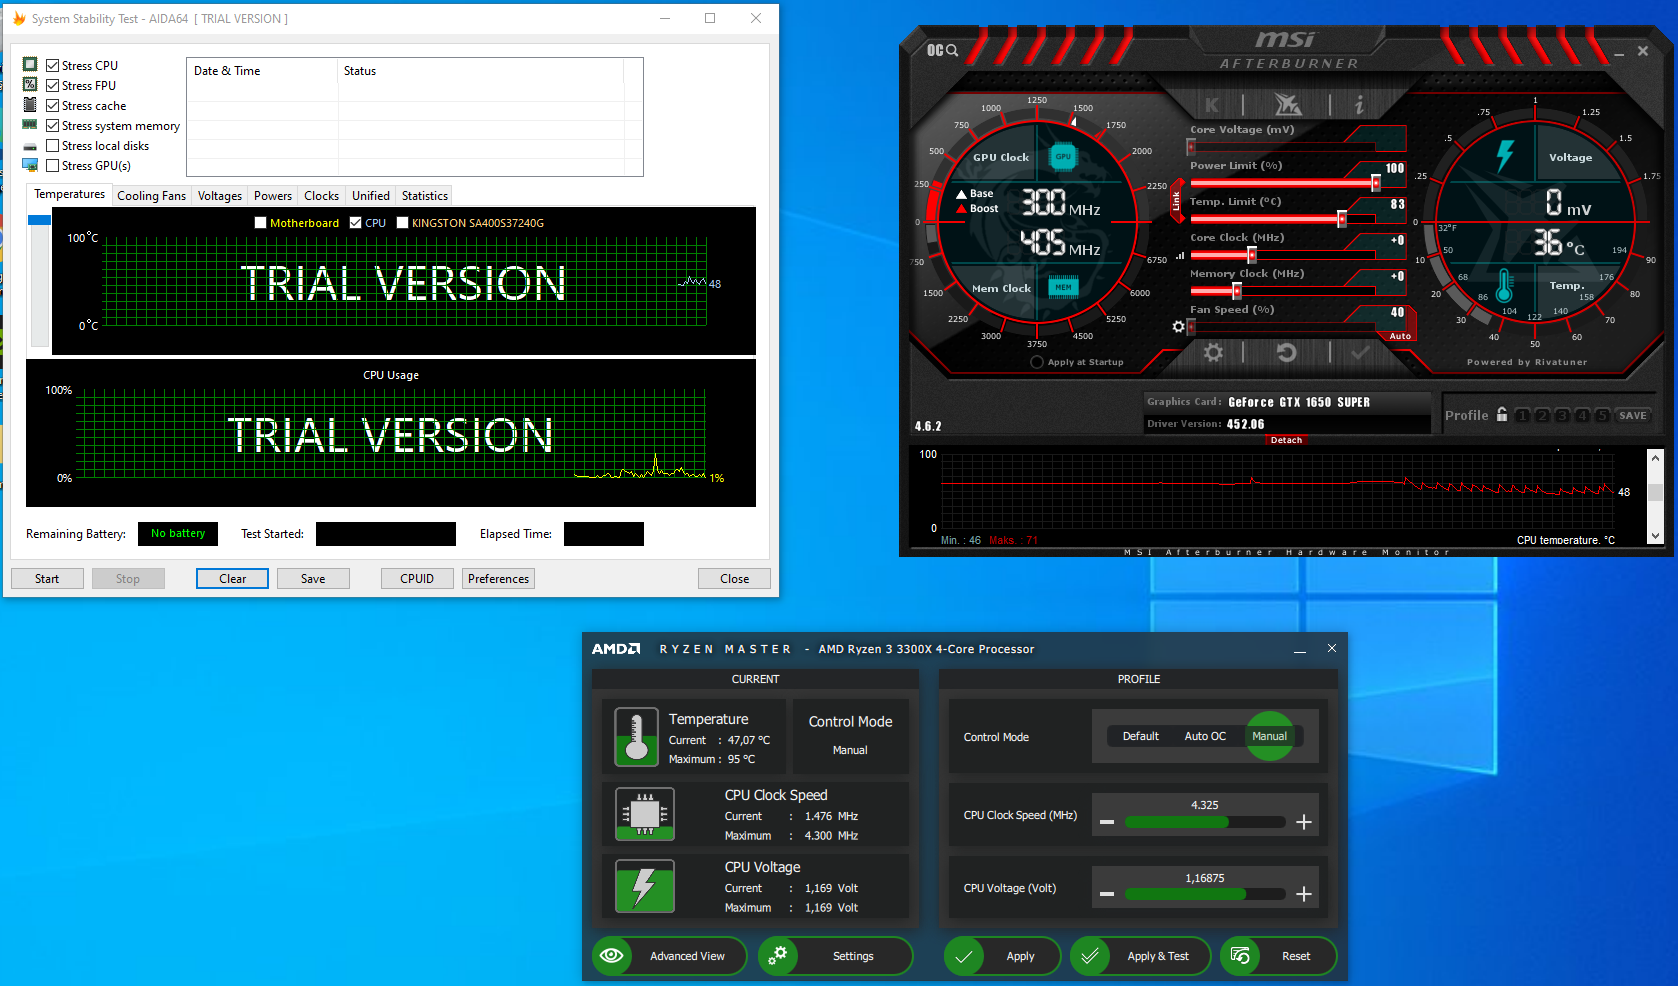Toggle the Auto fan speed button
The height and width of the screenshot is (986, 1678).
pyautogui.click(x=1400, y=336)
